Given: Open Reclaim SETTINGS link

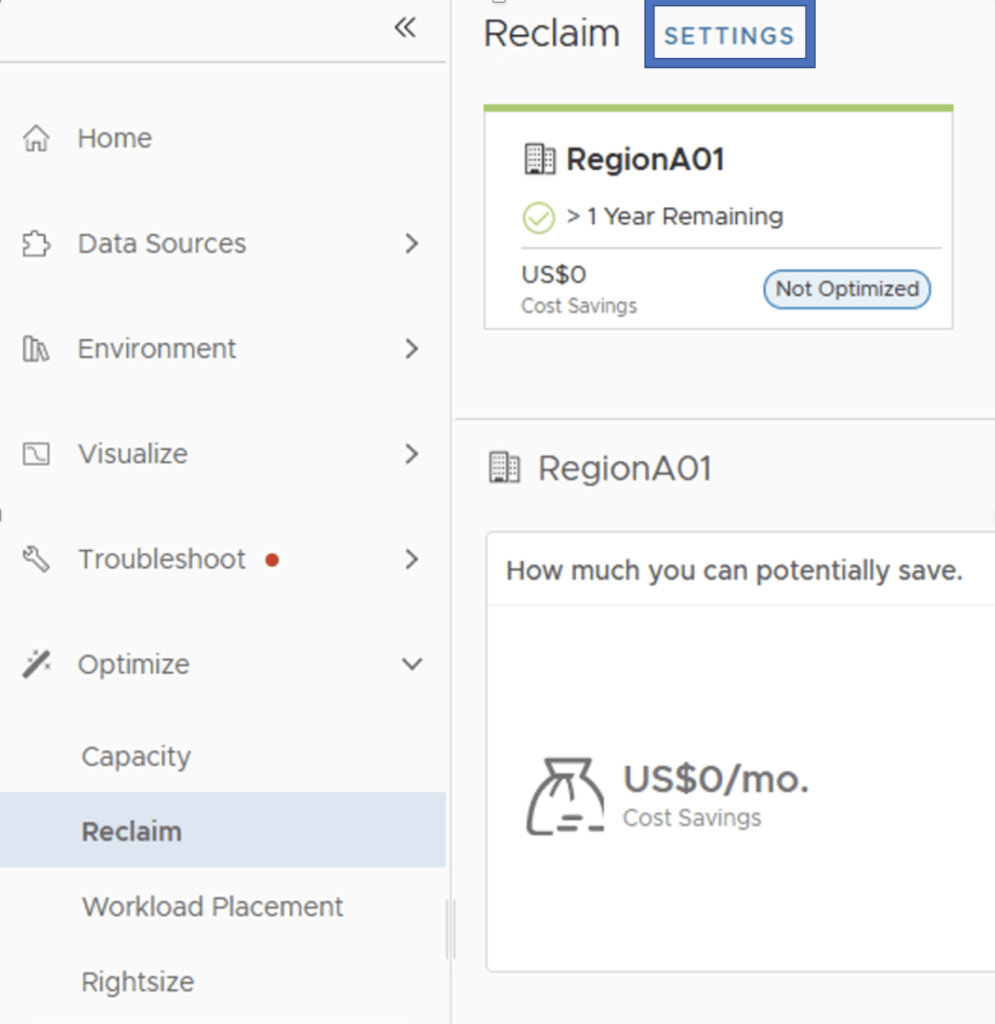Looking at the screenshot, I should (x=729, y=36).
